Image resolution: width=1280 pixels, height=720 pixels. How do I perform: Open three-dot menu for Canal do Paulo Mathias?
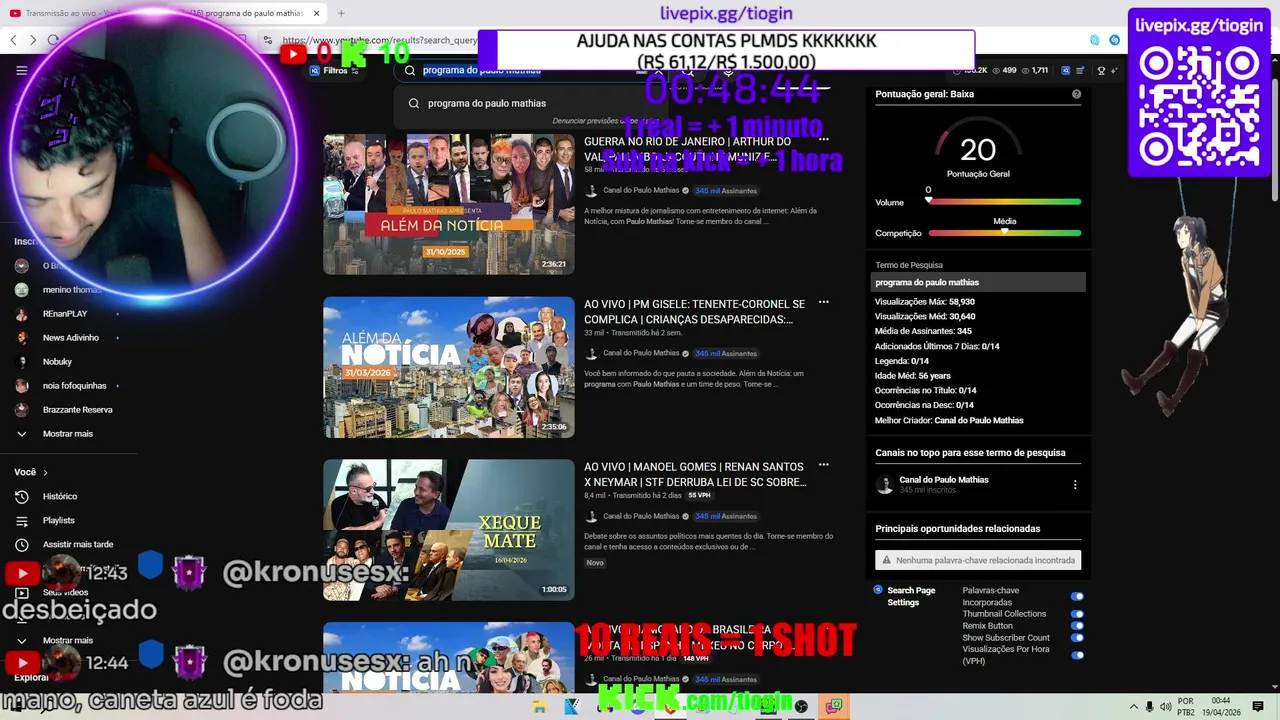pyautogui.click(x=1075, y=485)
